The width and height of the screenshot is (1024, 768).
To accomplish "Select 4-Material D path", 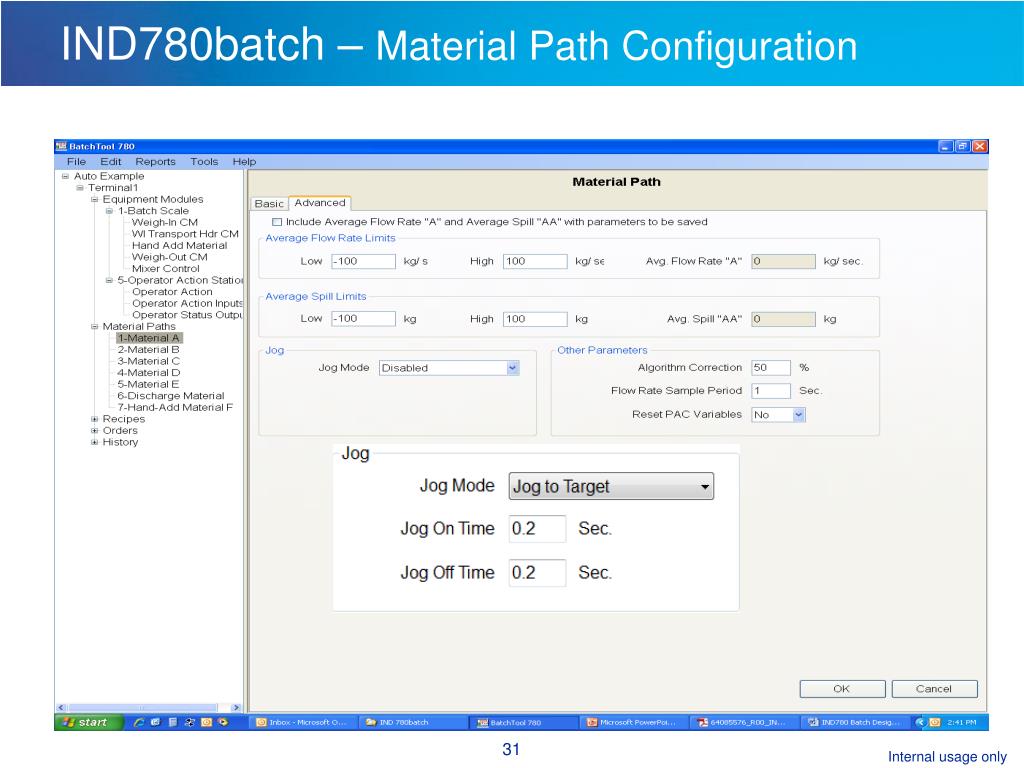I will point(148,373).
